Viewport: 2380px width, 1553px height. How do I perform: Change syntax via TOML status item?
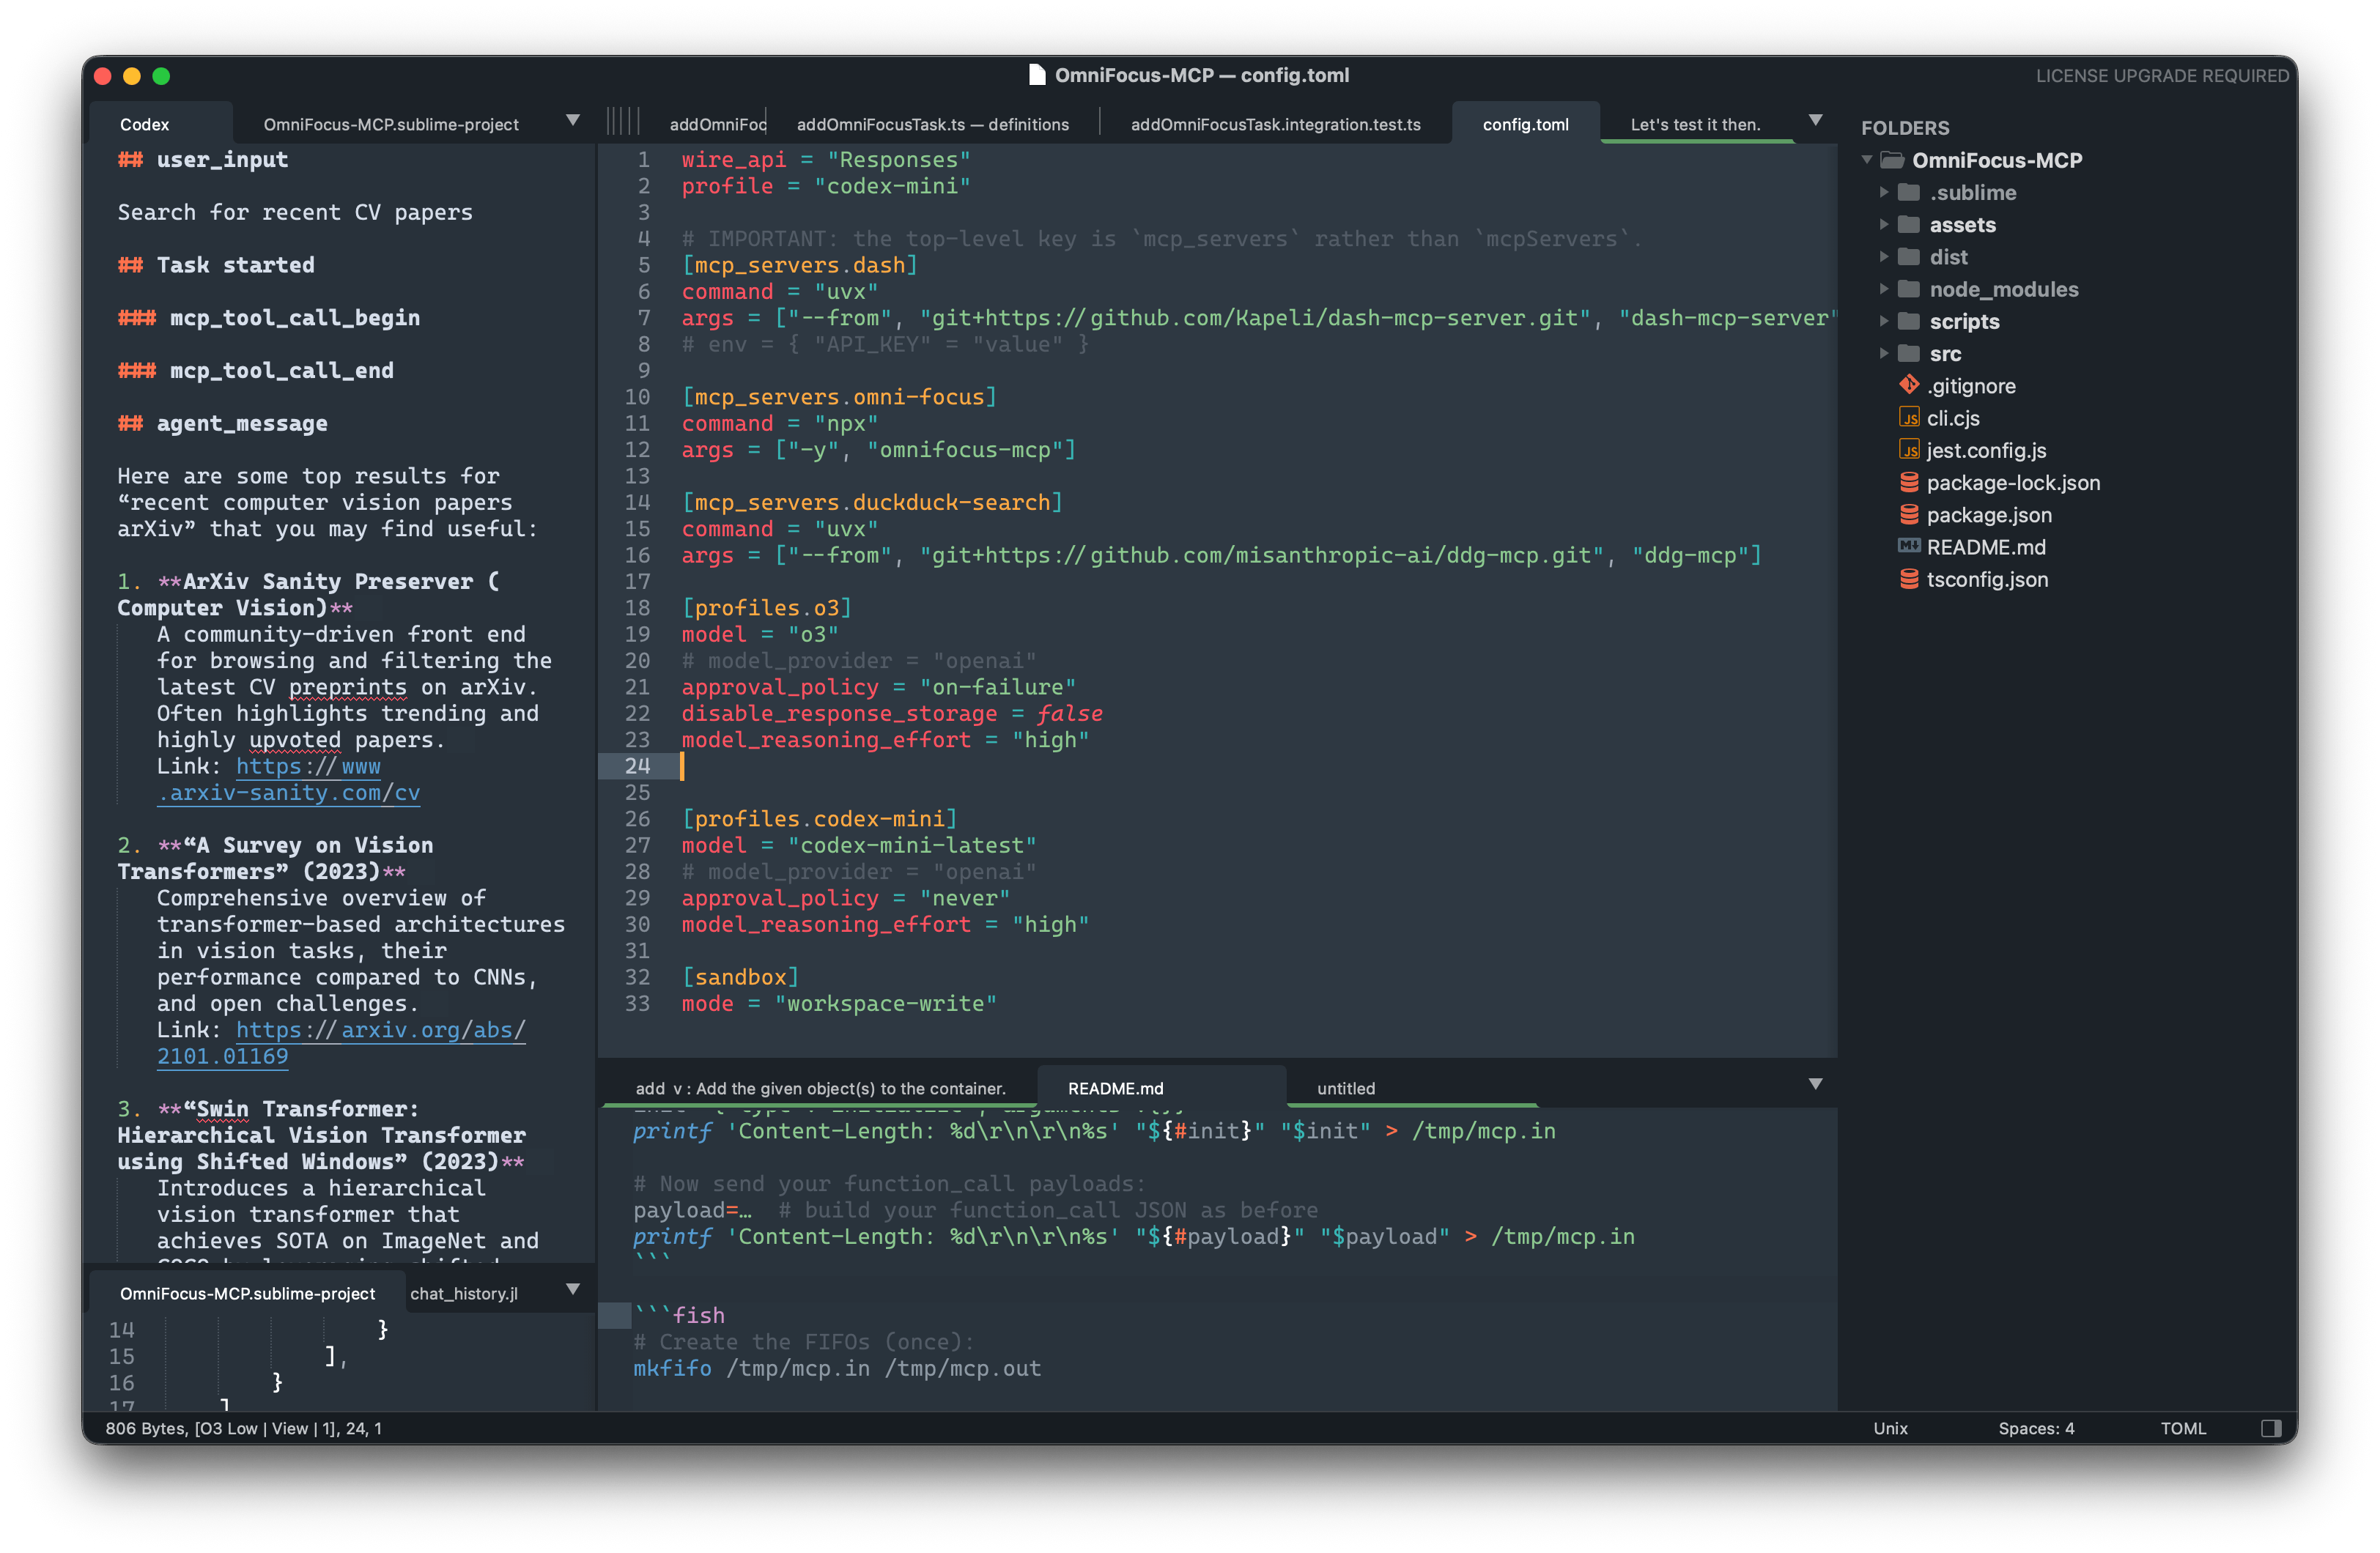tap(2182, 1428)
